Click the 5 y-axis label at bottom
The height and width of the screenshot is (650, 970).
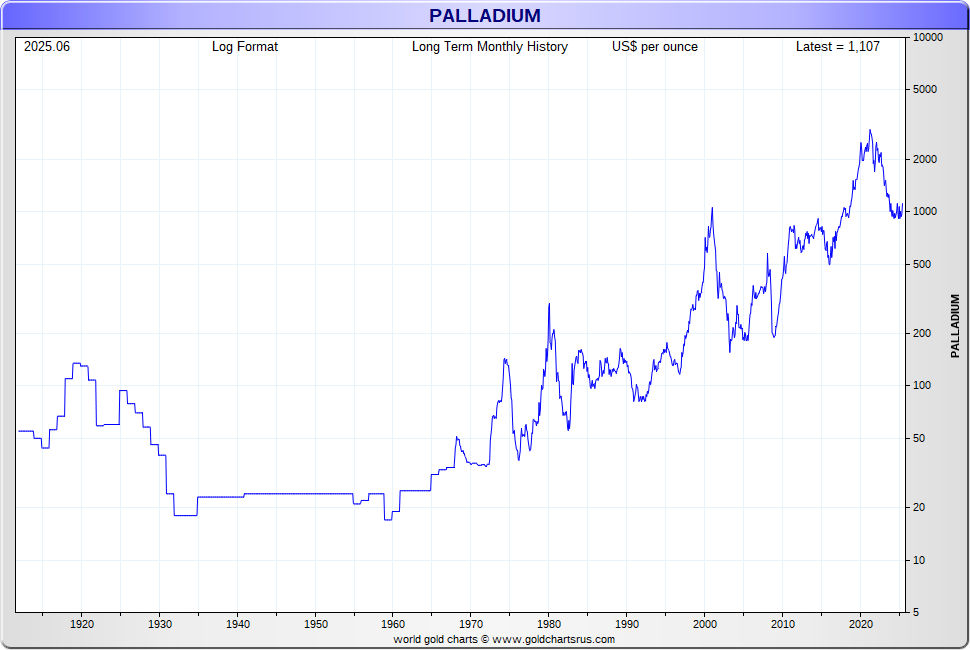coord(916,612)
